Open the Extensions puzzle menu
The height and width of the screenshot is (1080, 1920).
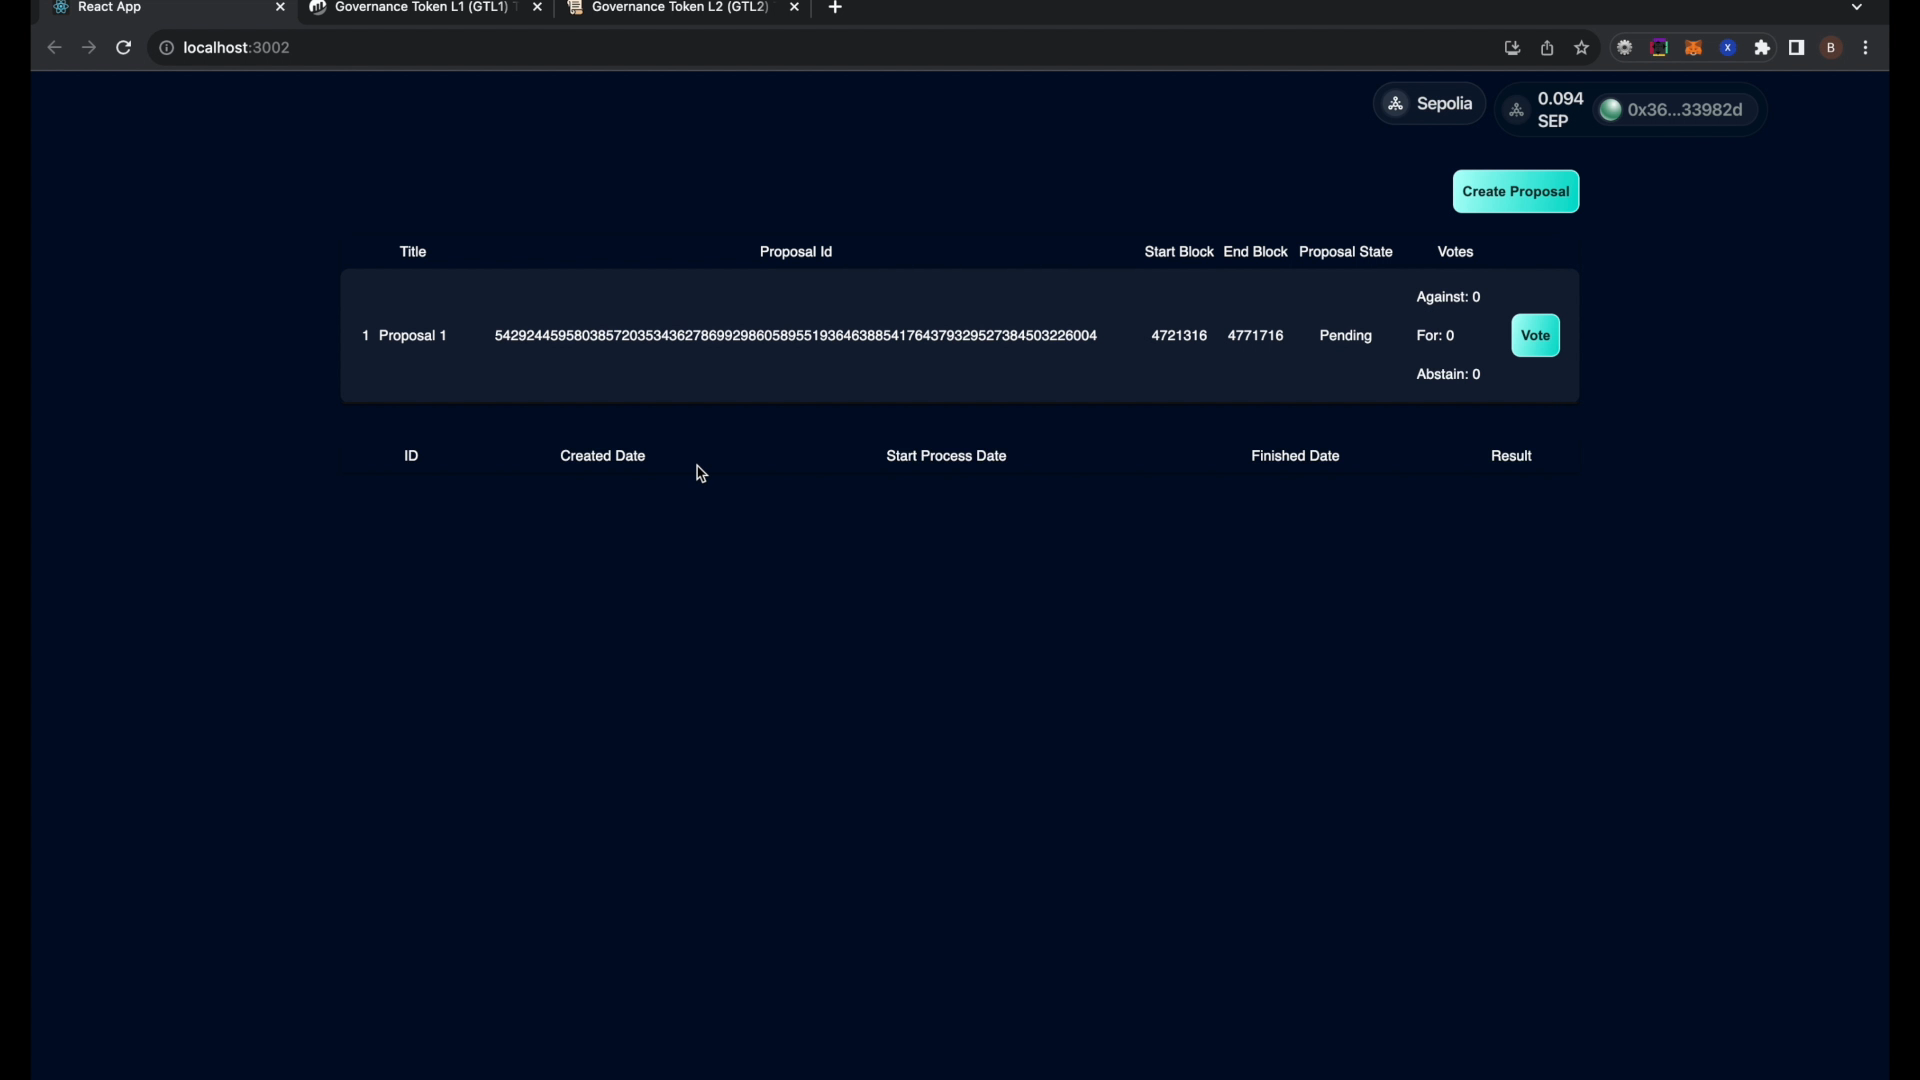[1762, 48]
